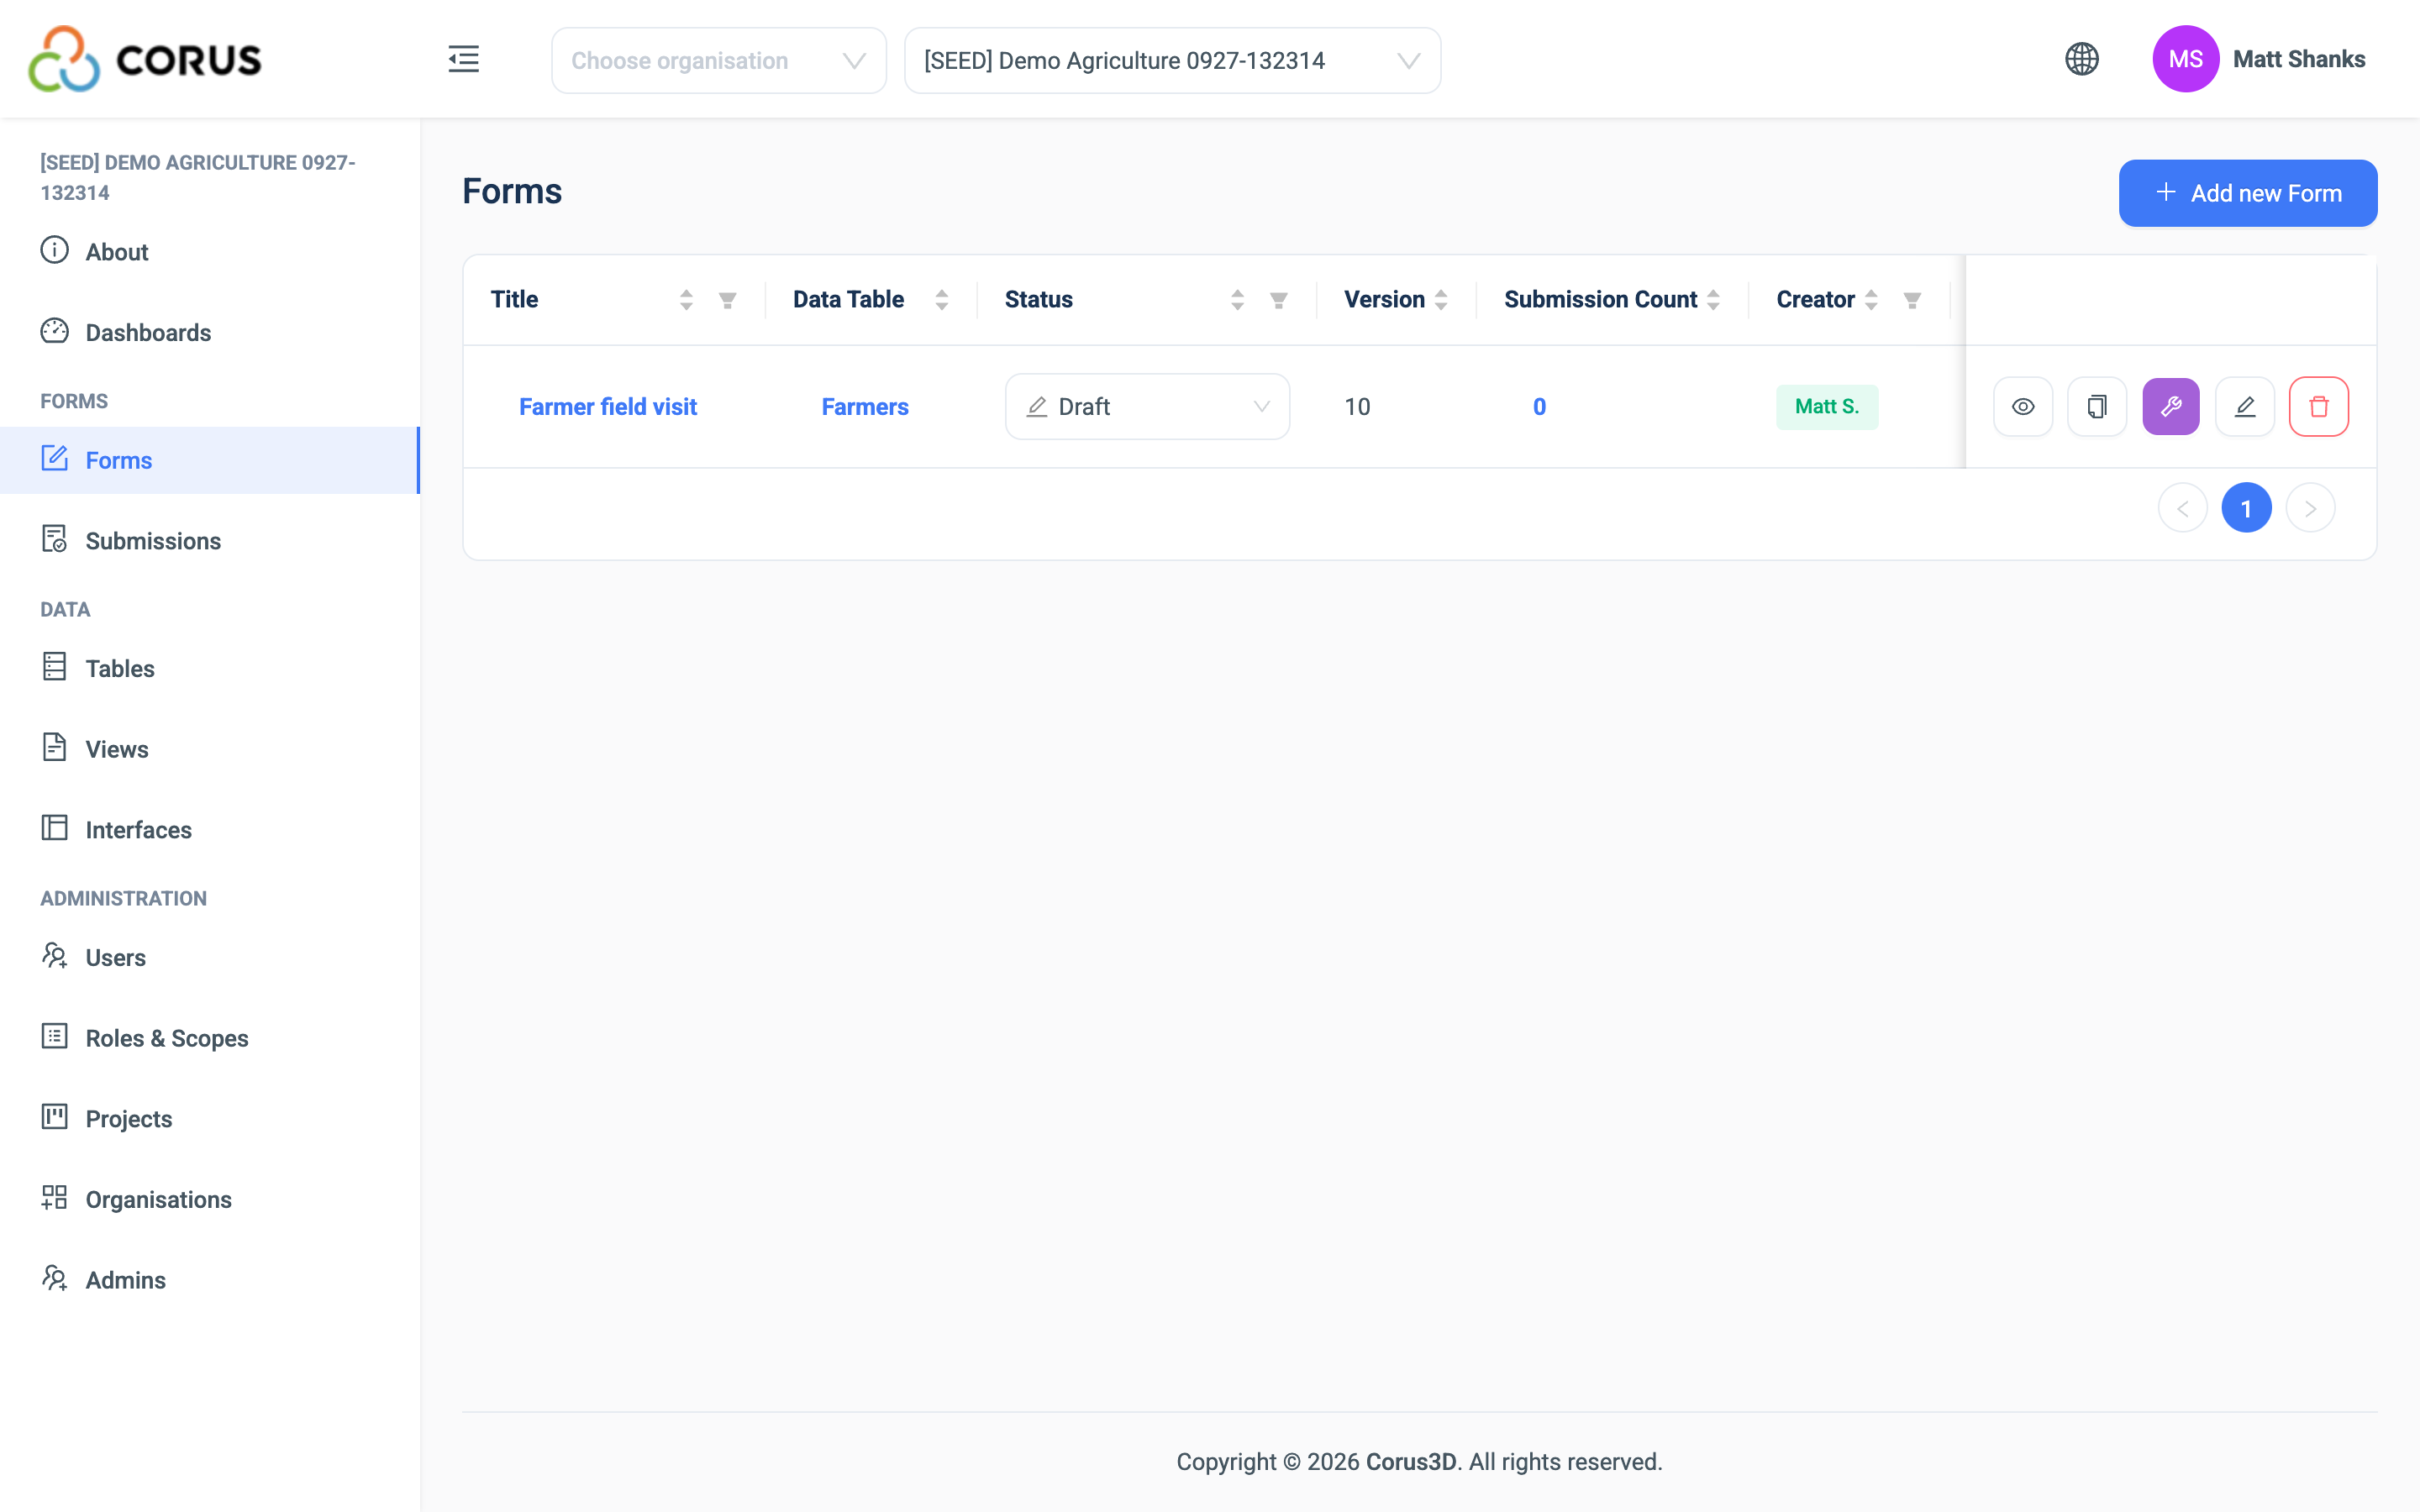The height and width of the screenshot is (1512, 2420).
Task: Filter the Title column
Action: coord(728,300)
